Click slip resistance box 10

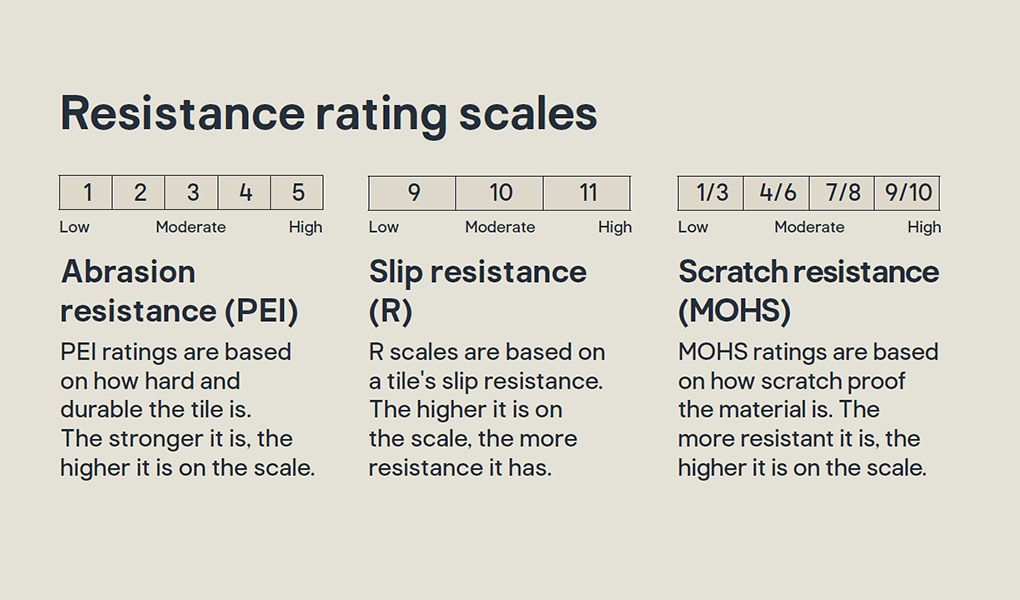(500, 193)
